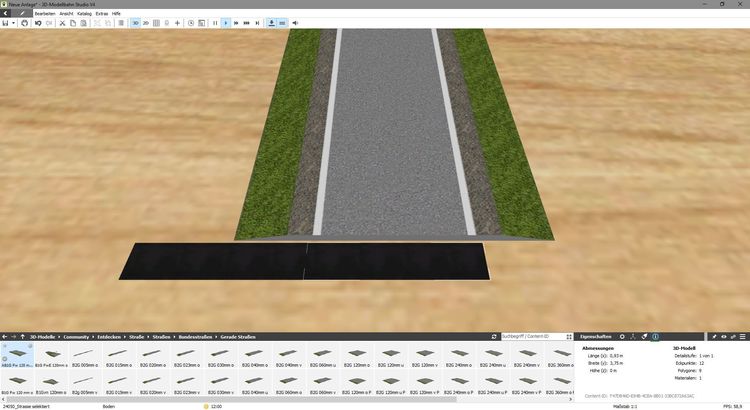750x410 pixels.
Task: Click the pin icon in properties panel
Action: click(714, 337)
